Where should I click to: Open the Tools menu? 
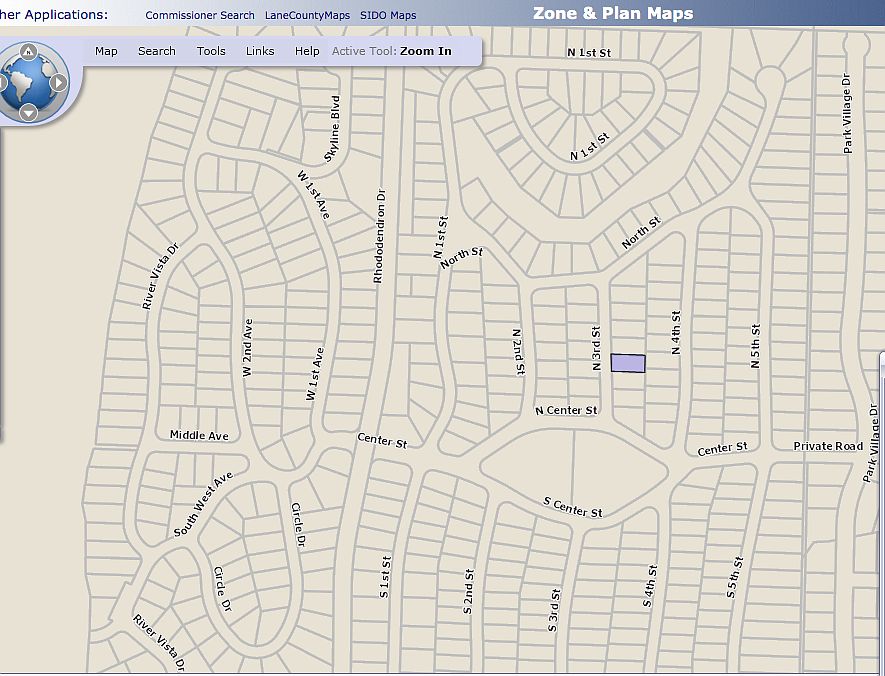211,51
